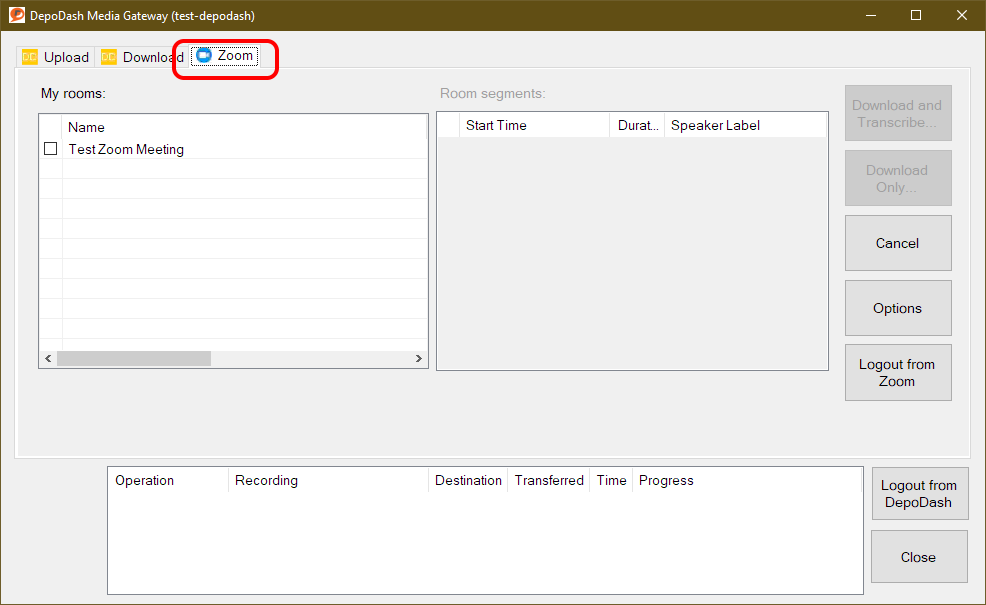Click the Progress column header
The image size is (986, 605).
tap(747, 480)
